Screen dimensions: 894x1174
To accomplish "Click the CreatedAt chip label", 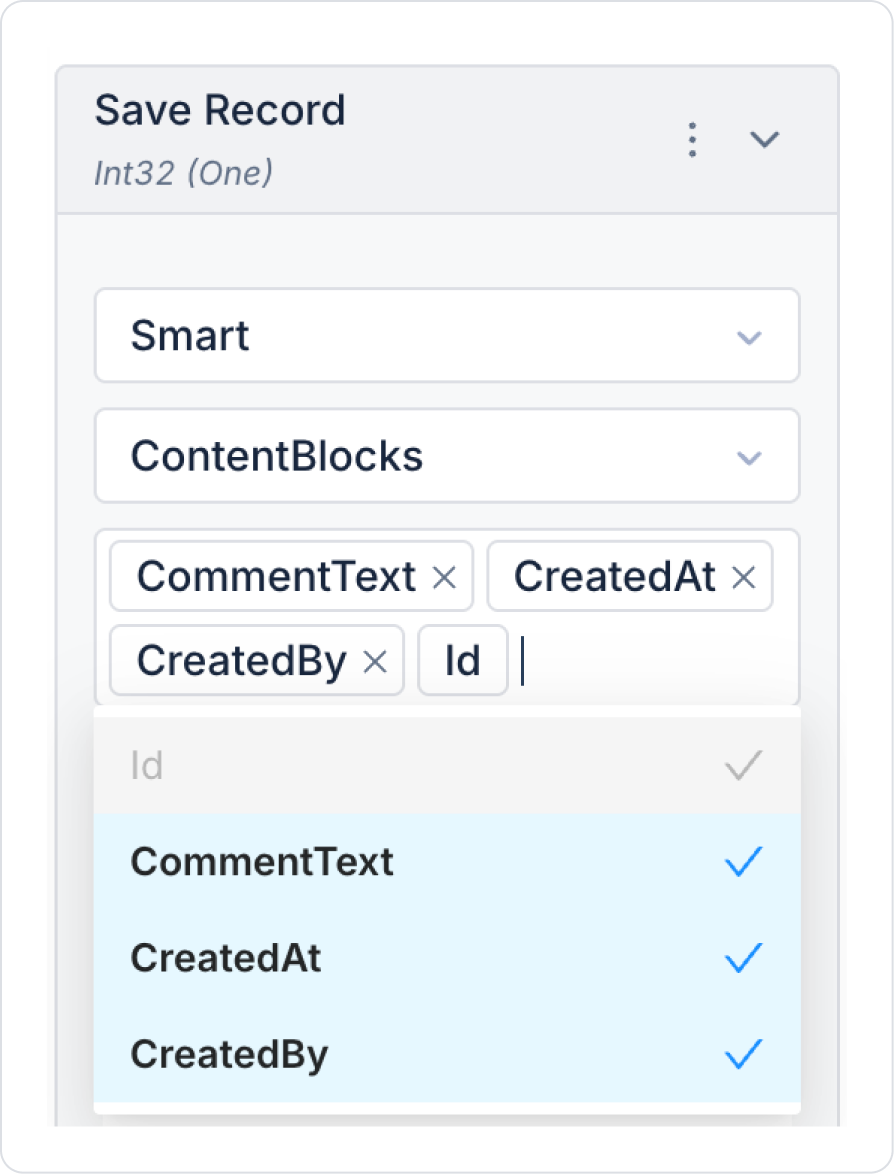I will click(x=614, y=577).
